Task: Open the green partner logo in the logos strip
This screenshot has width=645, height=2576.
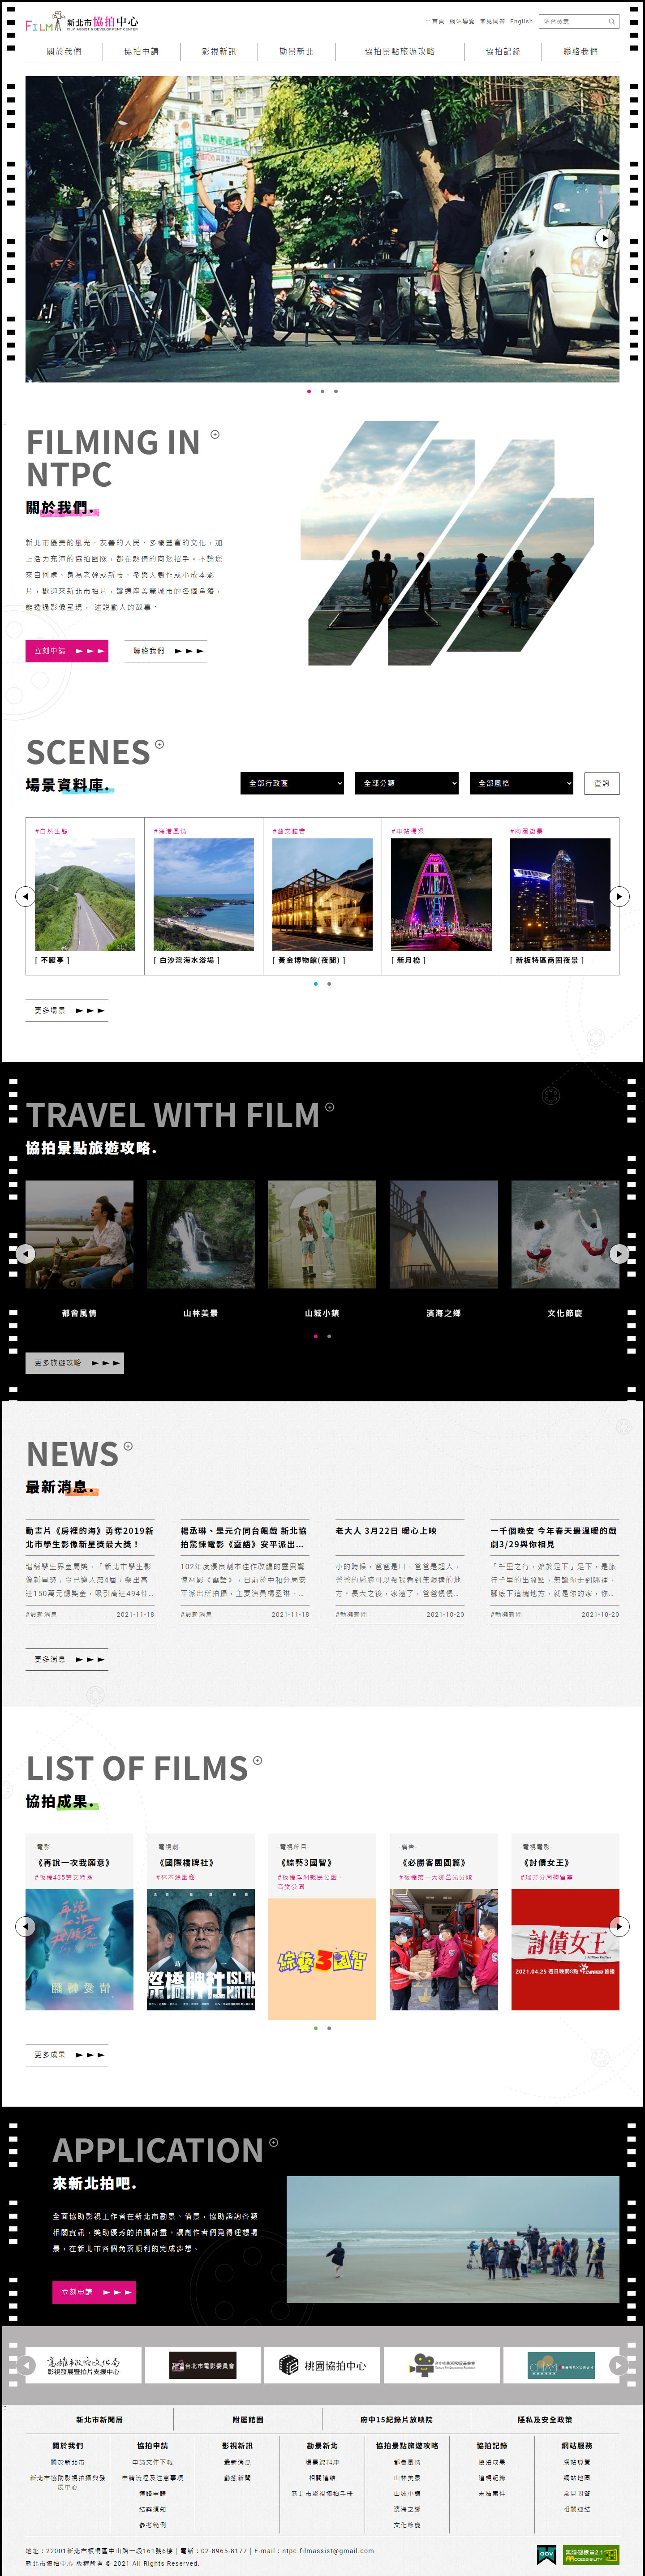Action: pyautogui.click(x=561, y=2365)
